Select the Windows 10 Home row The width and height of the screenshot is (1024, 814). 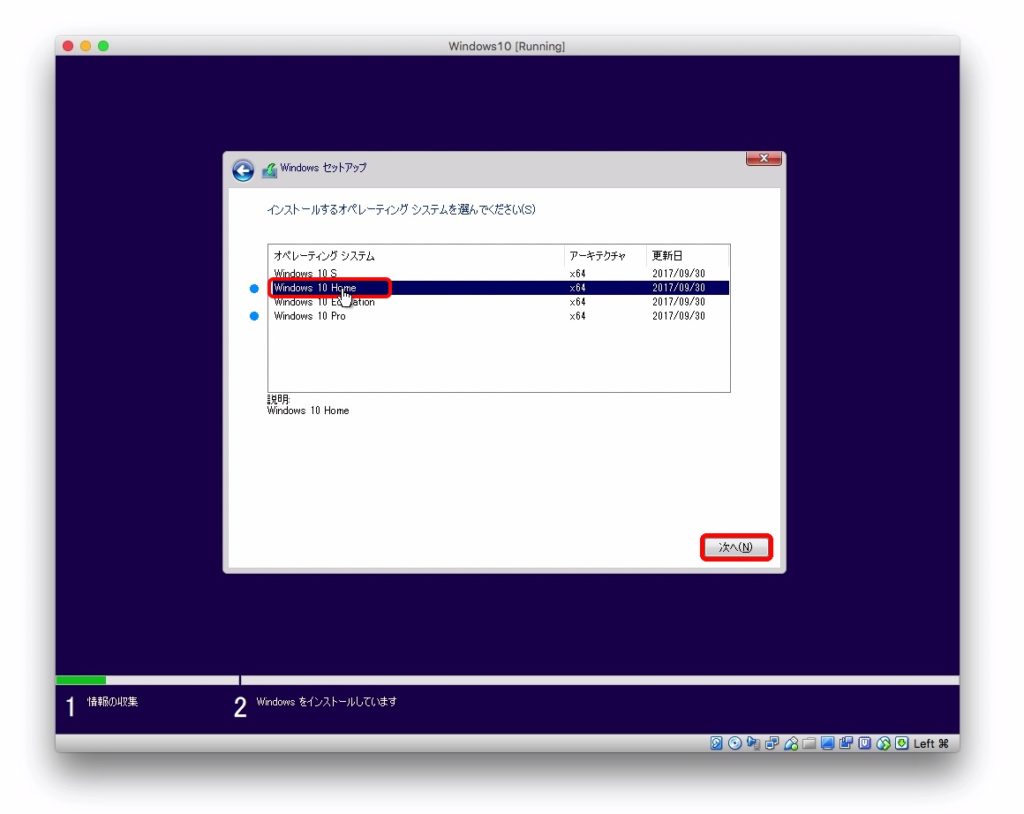pos(499,287)
